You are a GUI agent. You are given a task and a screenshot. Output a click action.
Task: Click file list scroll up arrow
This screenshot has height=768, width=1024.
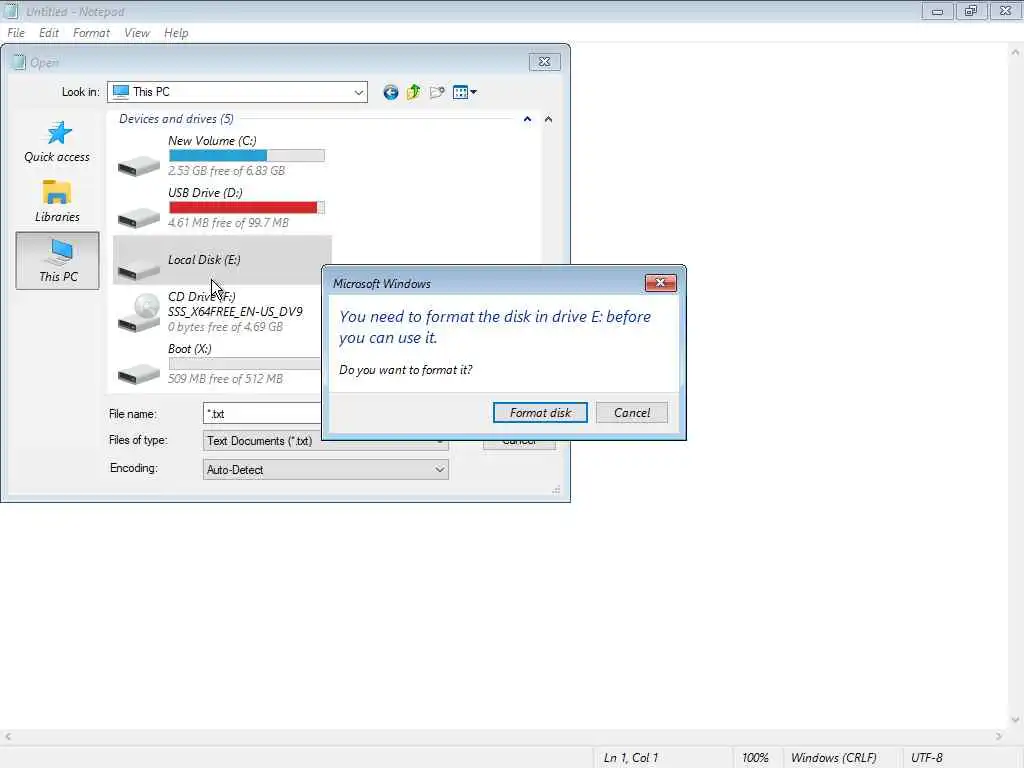point(549,119)
